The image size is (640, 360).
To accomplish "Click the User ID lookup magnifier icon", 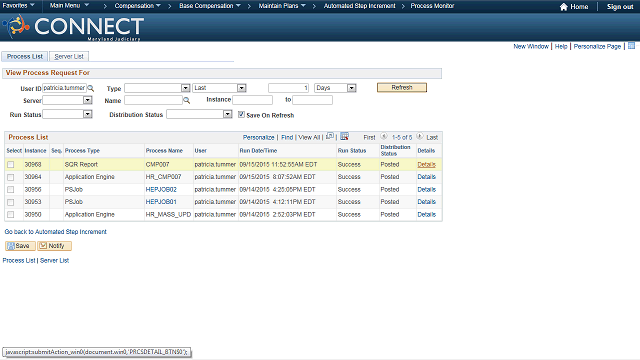I will coord(91,88).
